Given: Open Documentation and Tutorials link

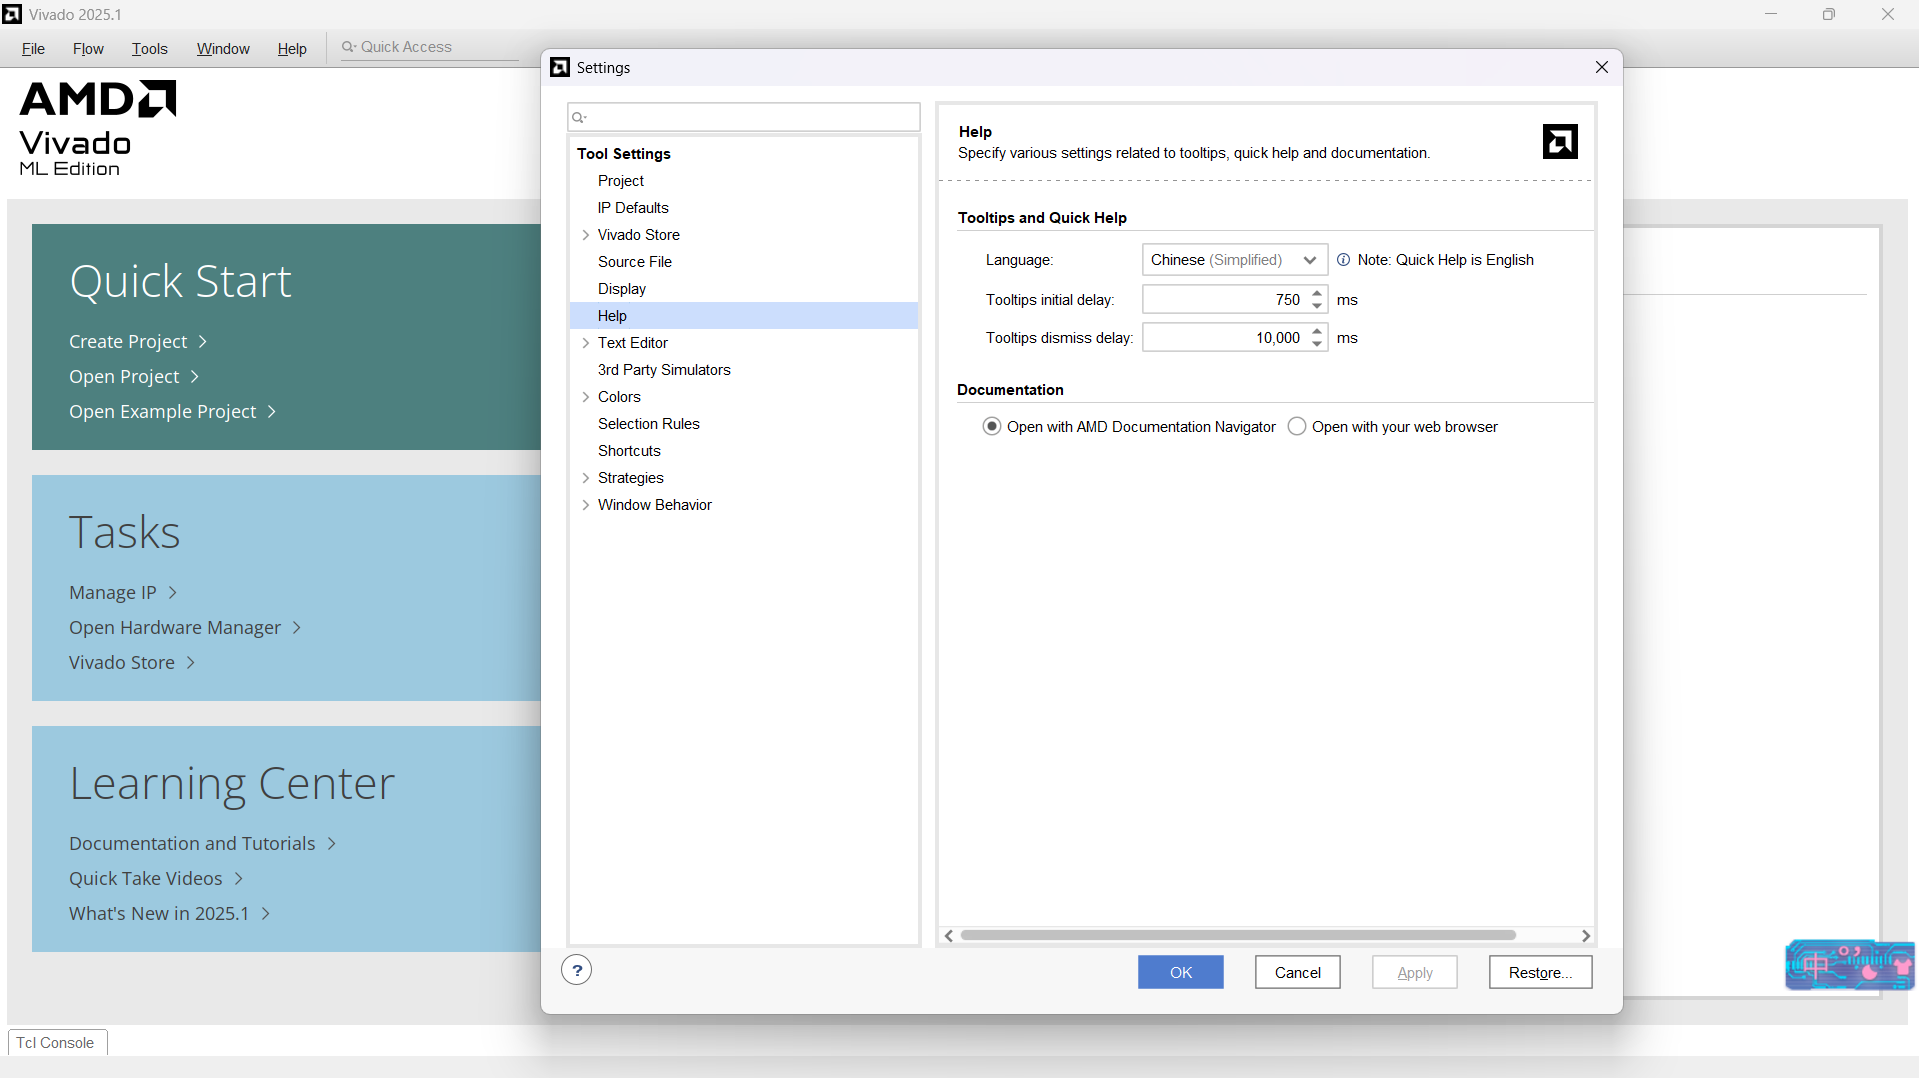Looking at the screenshot, I should [202, 844].
